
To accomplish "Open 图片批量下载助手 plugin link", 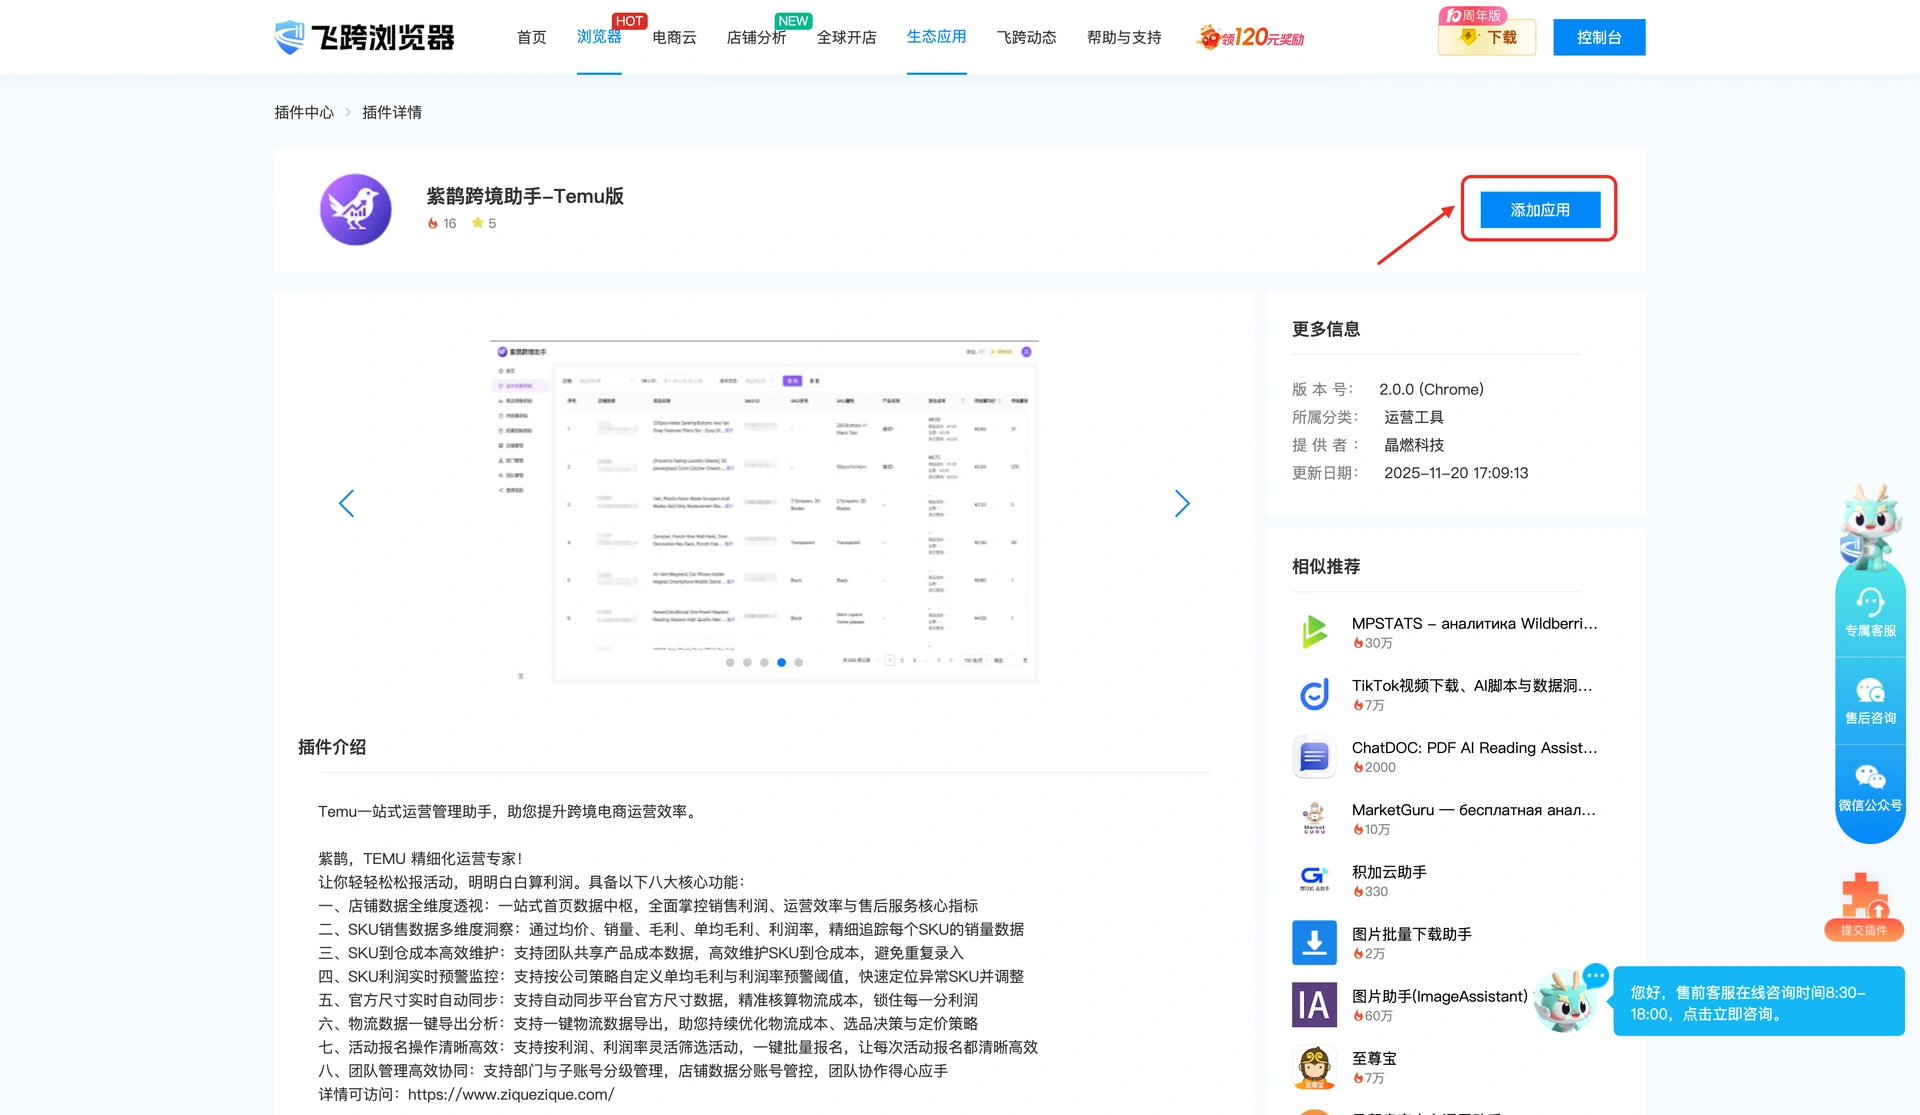I will coord(1411,933).
